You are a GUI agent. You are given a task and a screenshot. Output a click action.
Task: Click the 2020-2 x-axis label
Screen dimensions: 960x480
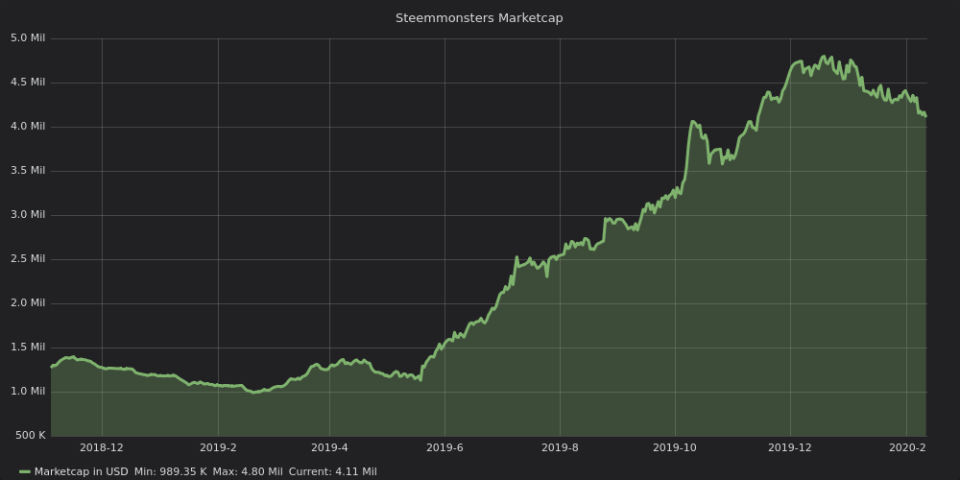pos(907,448)
